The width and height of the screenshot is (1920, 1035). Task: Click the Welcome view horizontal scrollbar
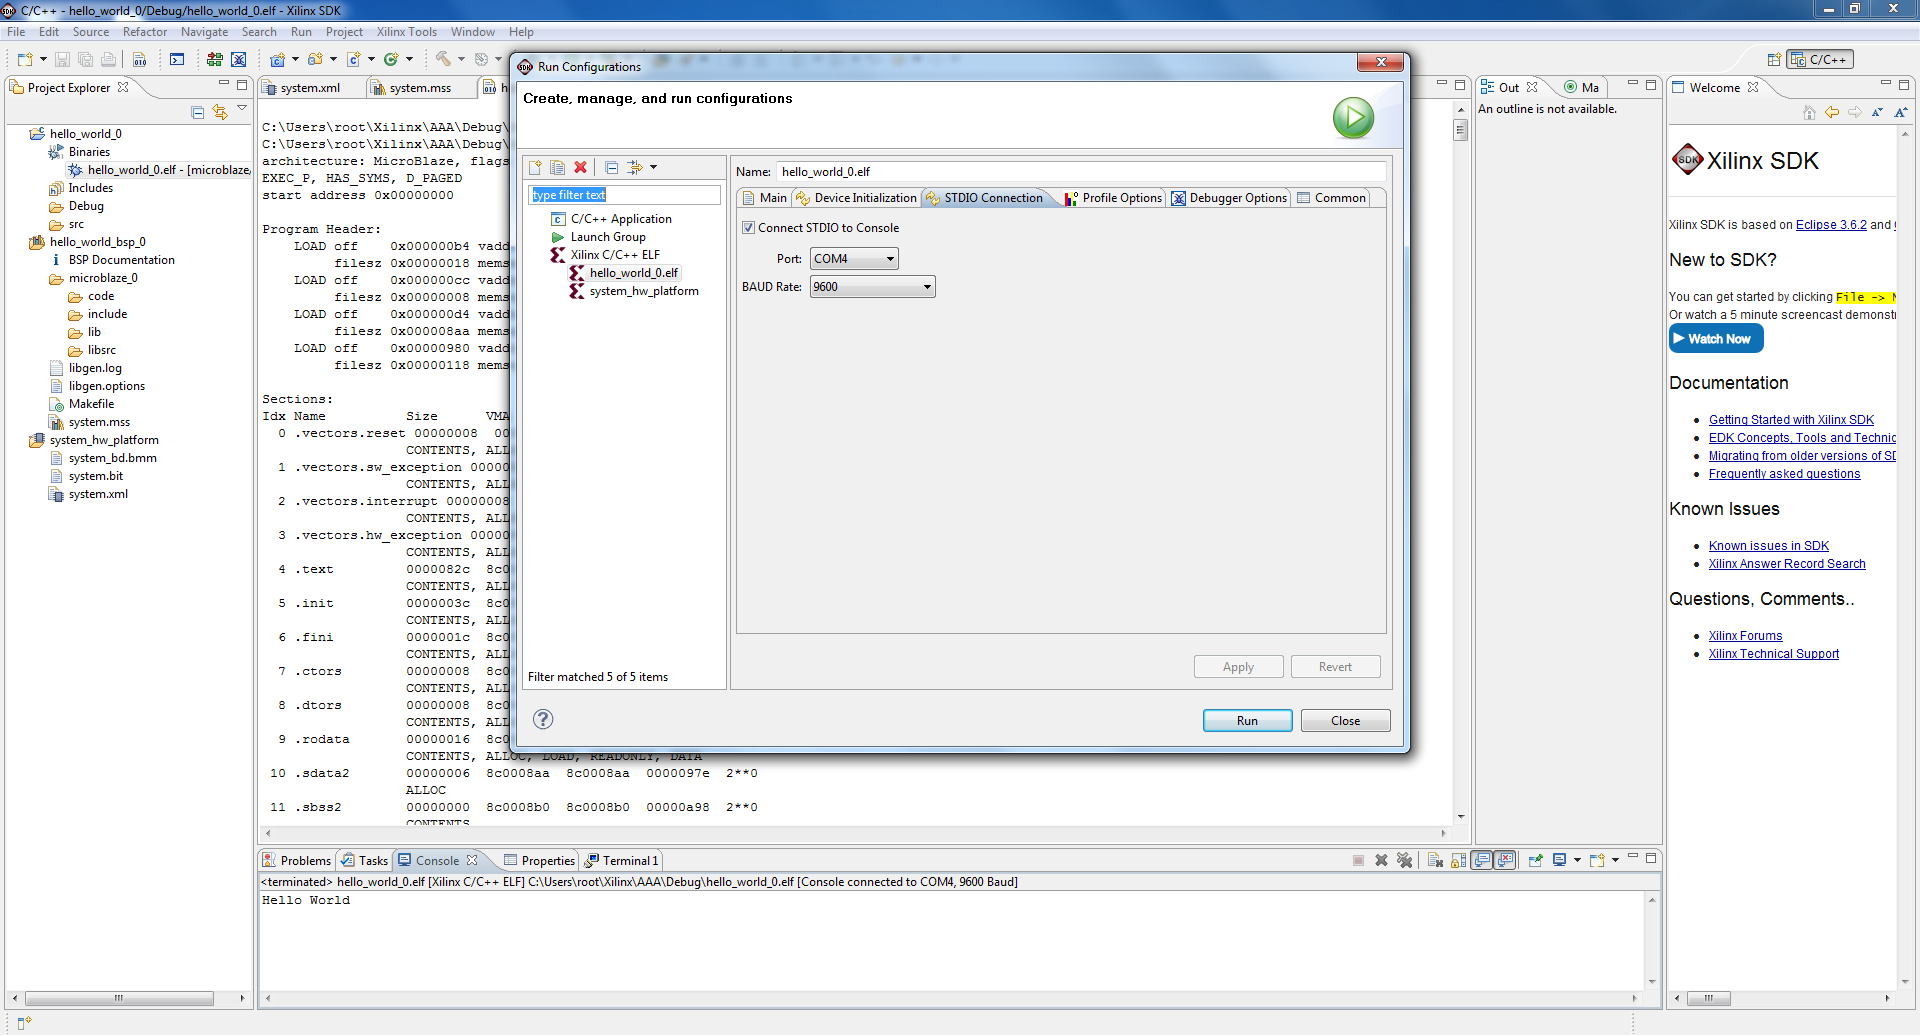click(1708, 998)
